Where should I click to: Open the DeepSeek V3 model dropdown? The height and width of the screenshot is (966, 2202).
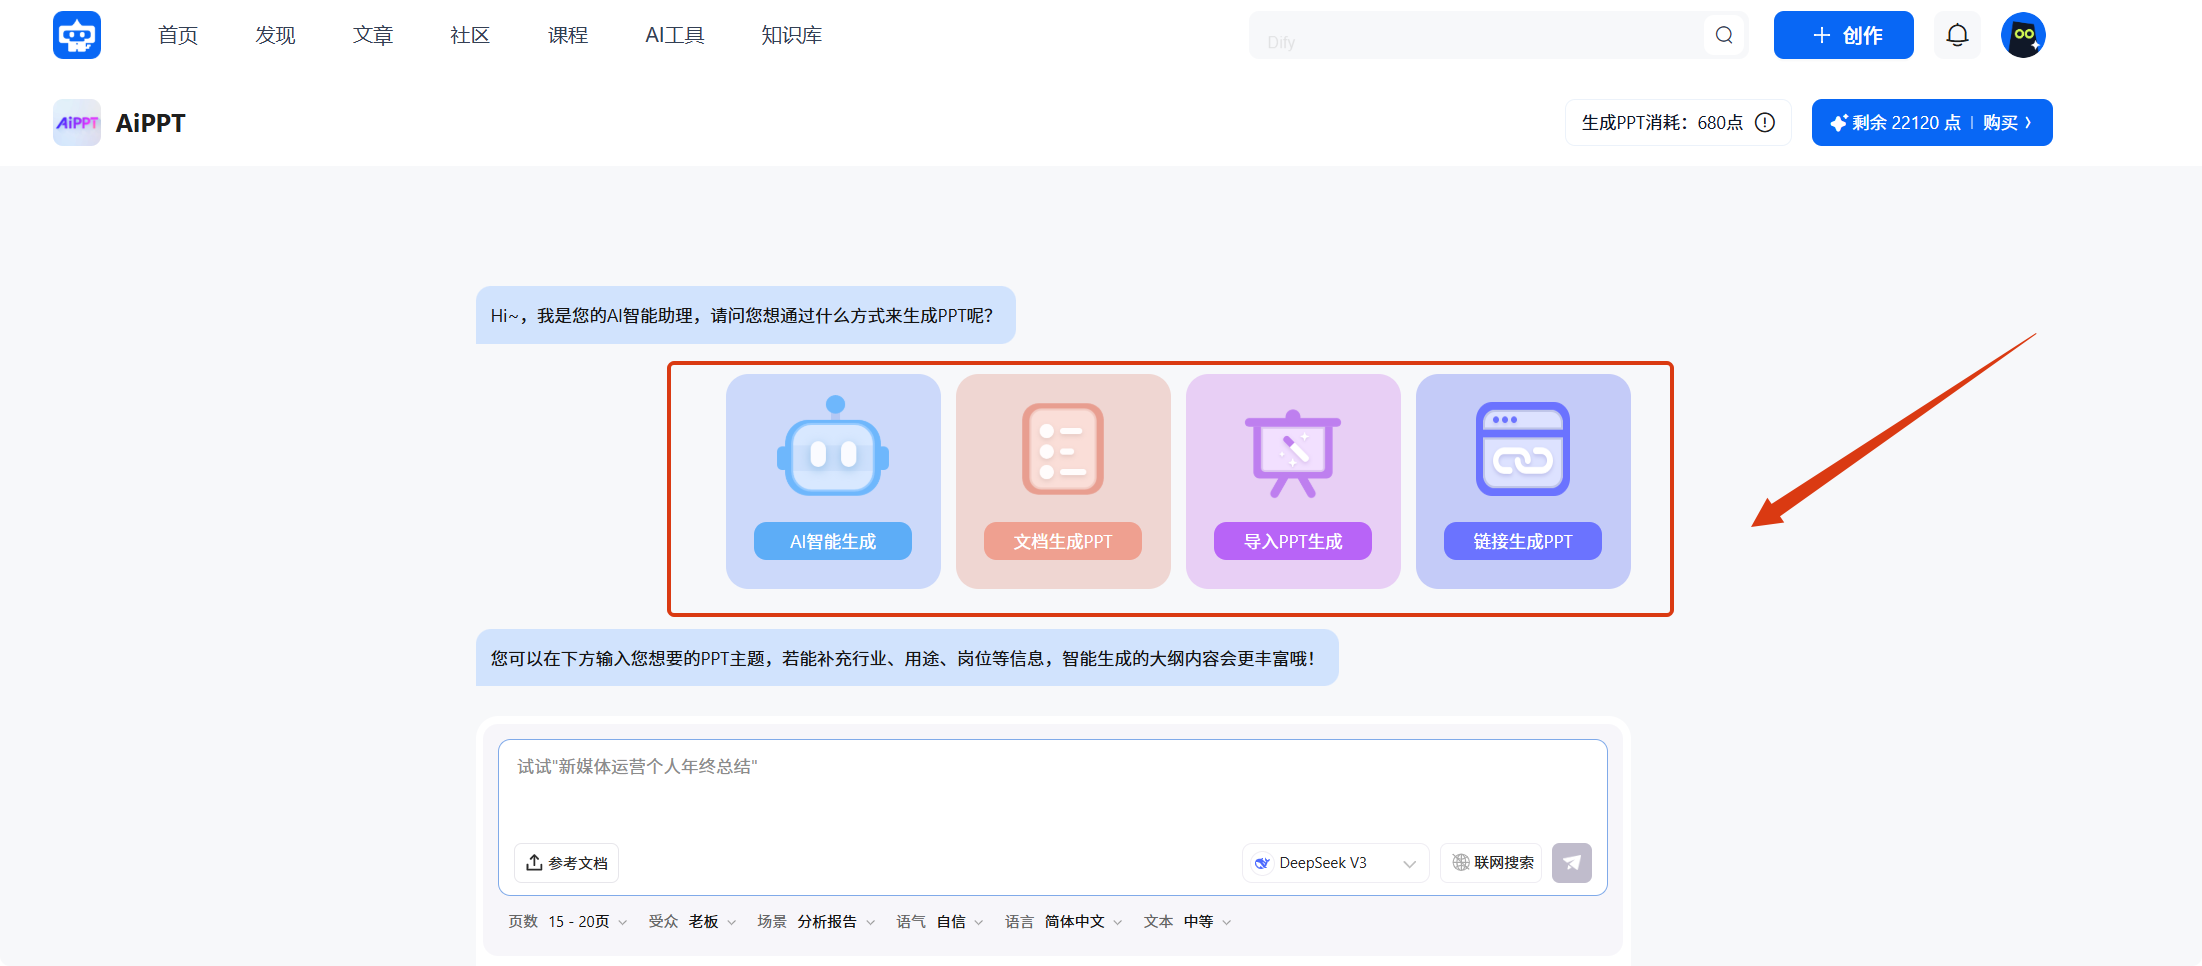[x=1335, y=862]
